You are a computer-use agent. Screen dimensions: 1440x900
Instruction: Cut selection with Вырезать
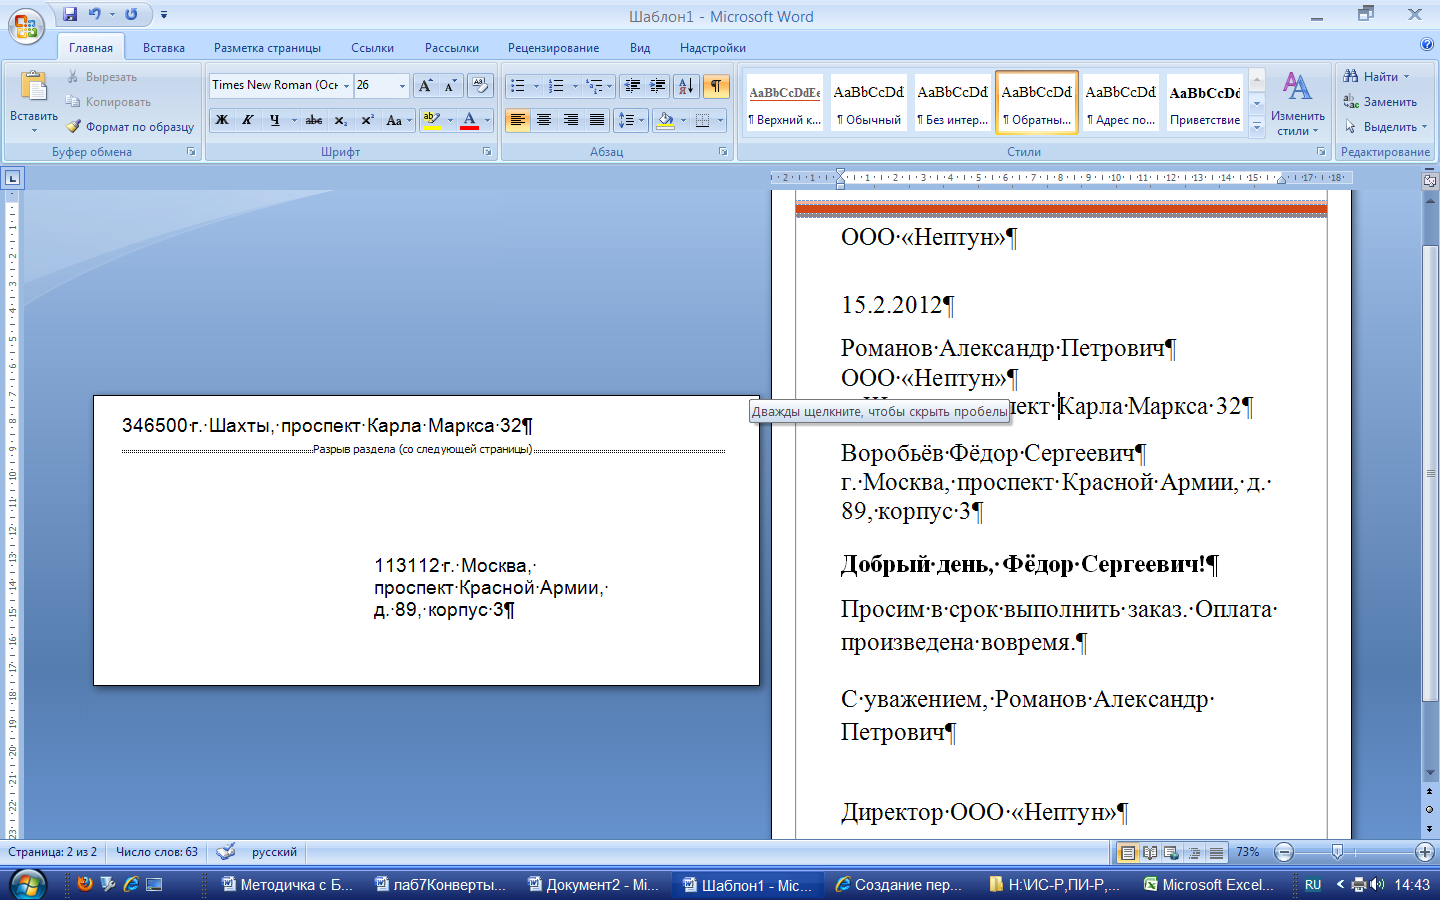[101, 77]
